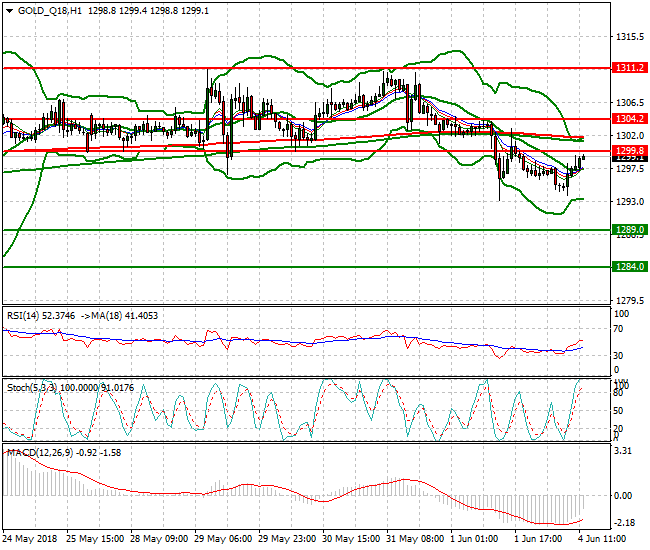Screen dimensions: 650x550
Task: Click the 1306.5 price scale value
Action: pos(630,102)
